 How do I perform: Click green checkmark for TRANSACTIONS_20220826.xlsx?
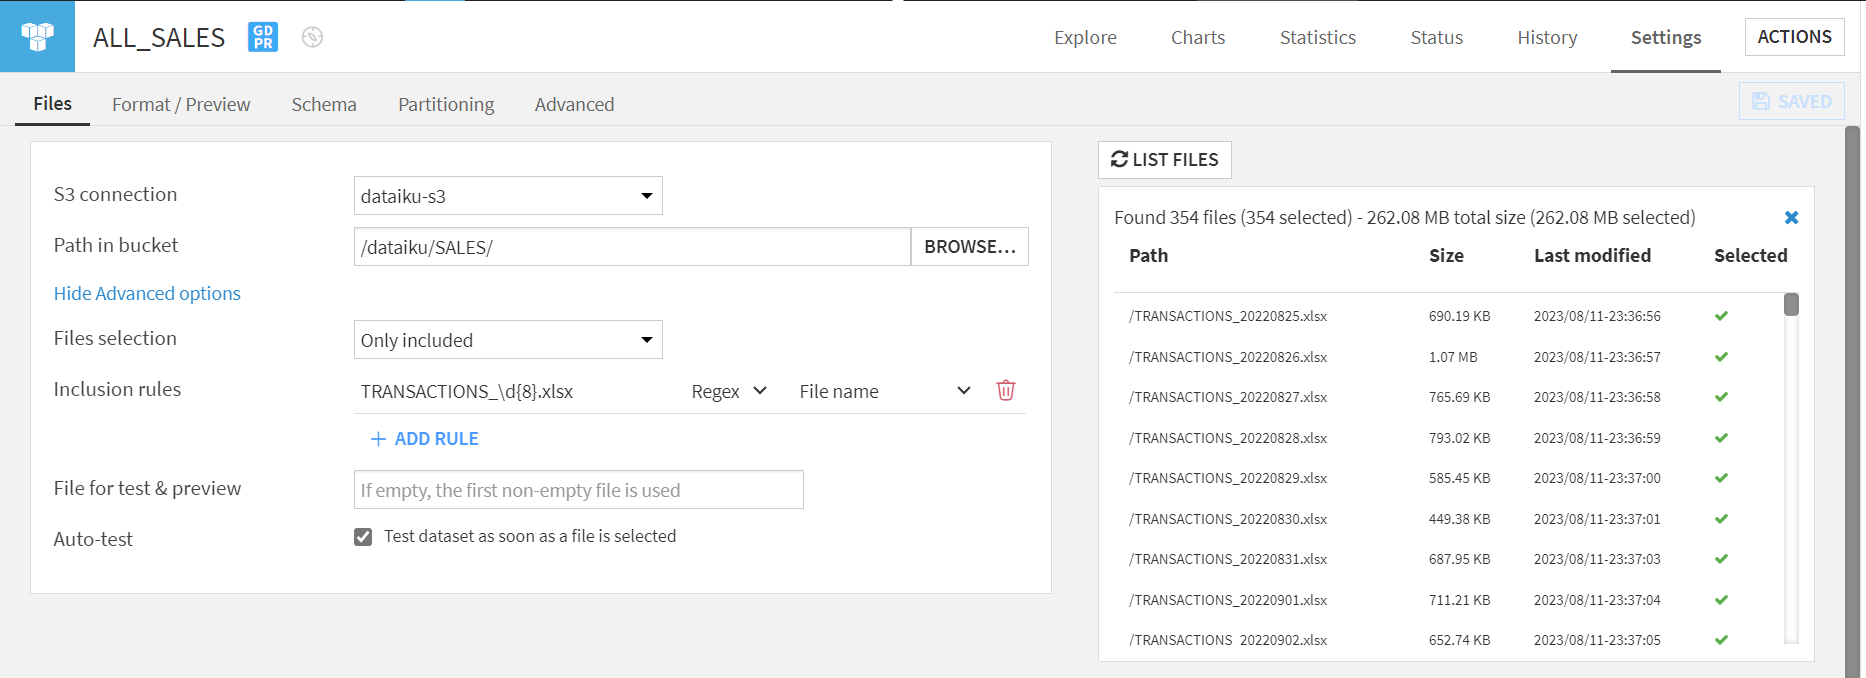[x=1721, y=357]
